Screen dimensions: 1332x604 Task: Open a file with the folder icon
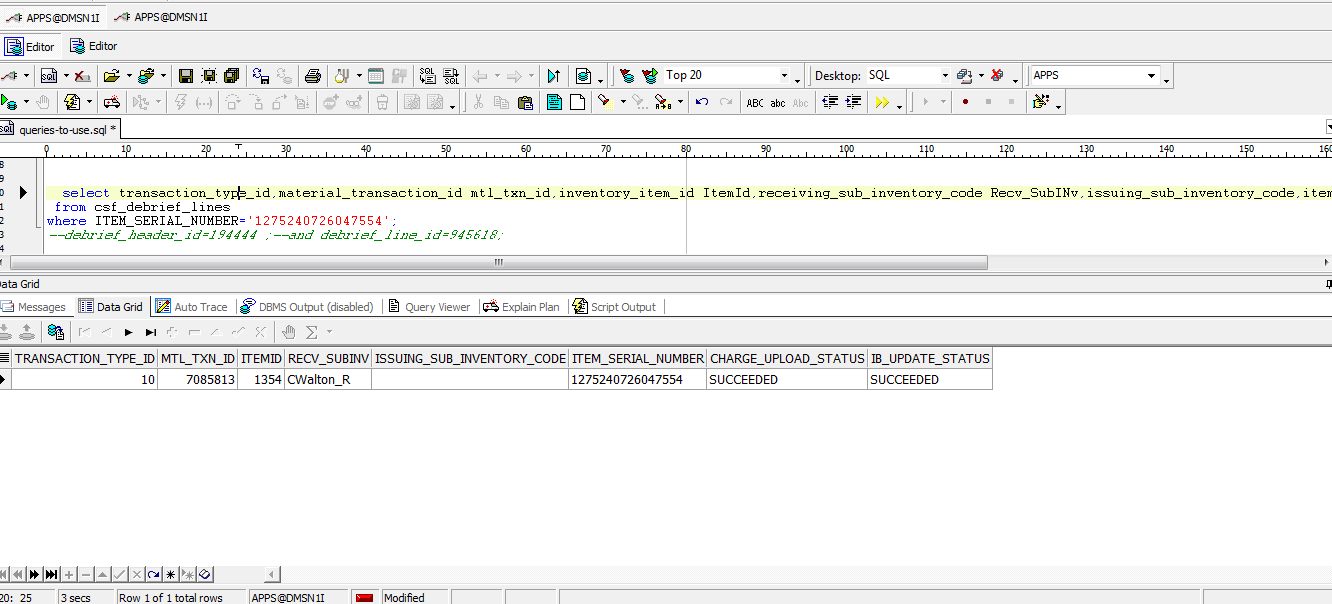tap(111, 76)
